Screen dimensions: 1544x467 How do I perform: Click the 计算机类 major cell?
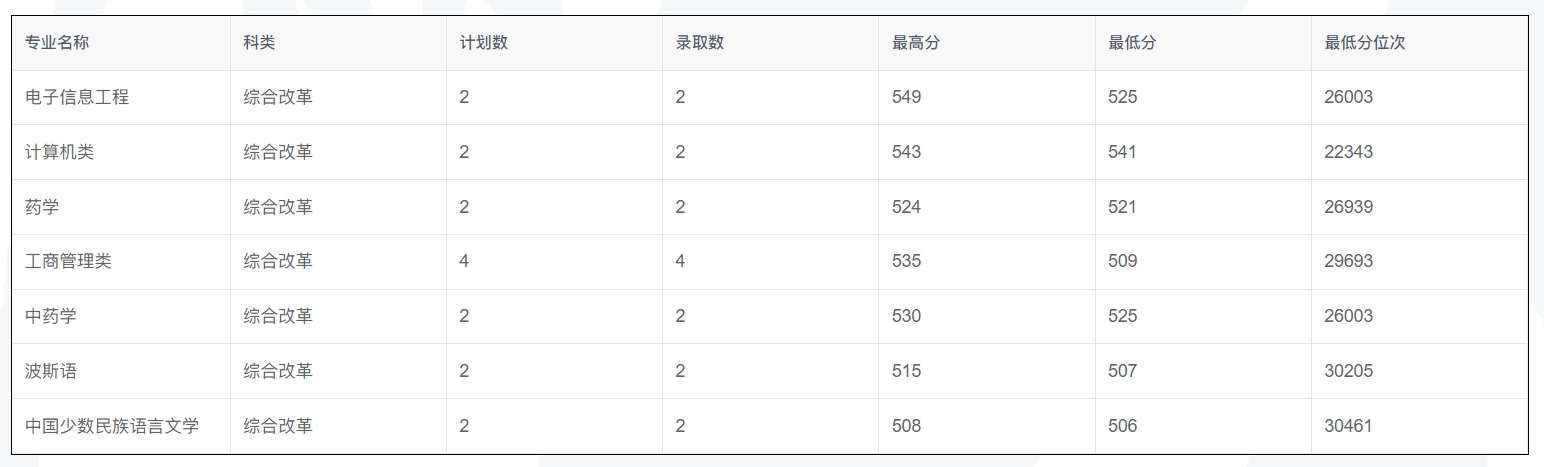click(x=60, y=152)
